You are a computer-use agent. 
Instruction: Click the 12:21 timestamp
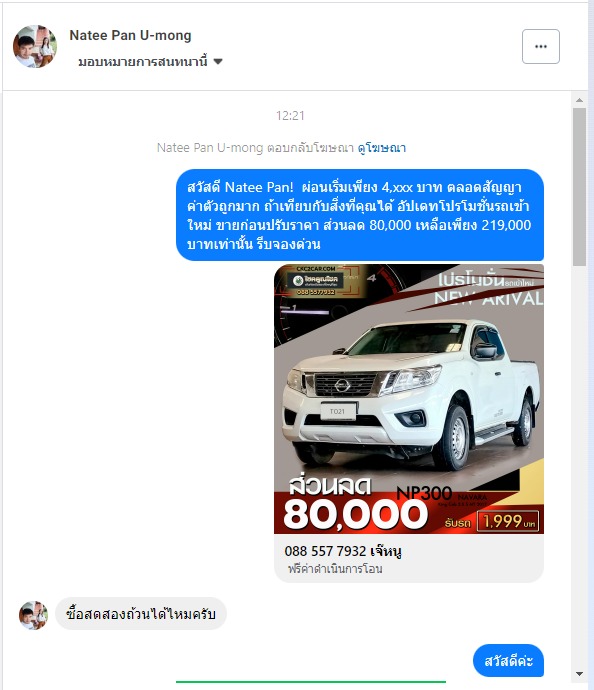click(290, 115)
